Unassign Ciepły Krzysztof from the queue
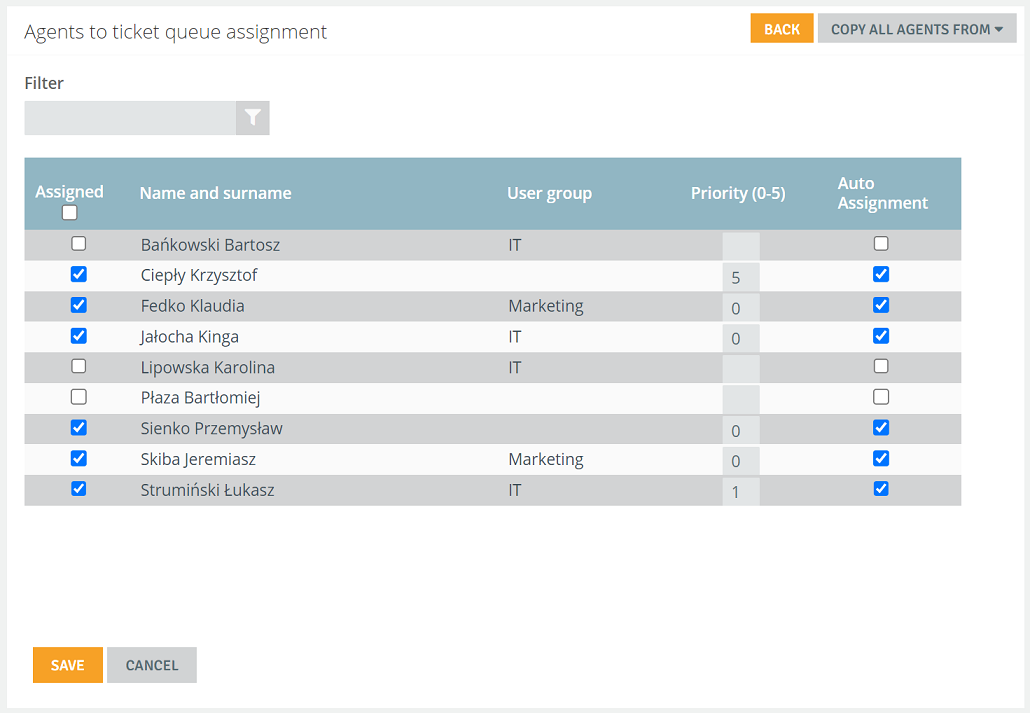Viewport: 1030px width, 713px height. click(79, 274)
